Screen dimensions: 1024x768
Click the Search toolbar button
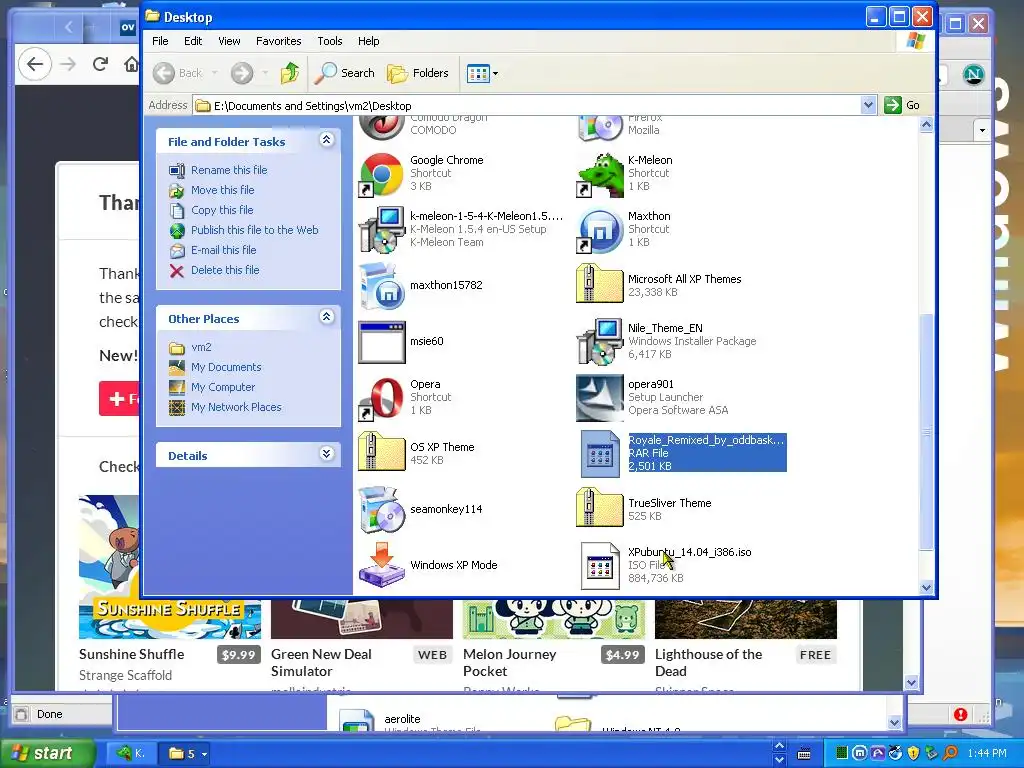tap(345, 73)
